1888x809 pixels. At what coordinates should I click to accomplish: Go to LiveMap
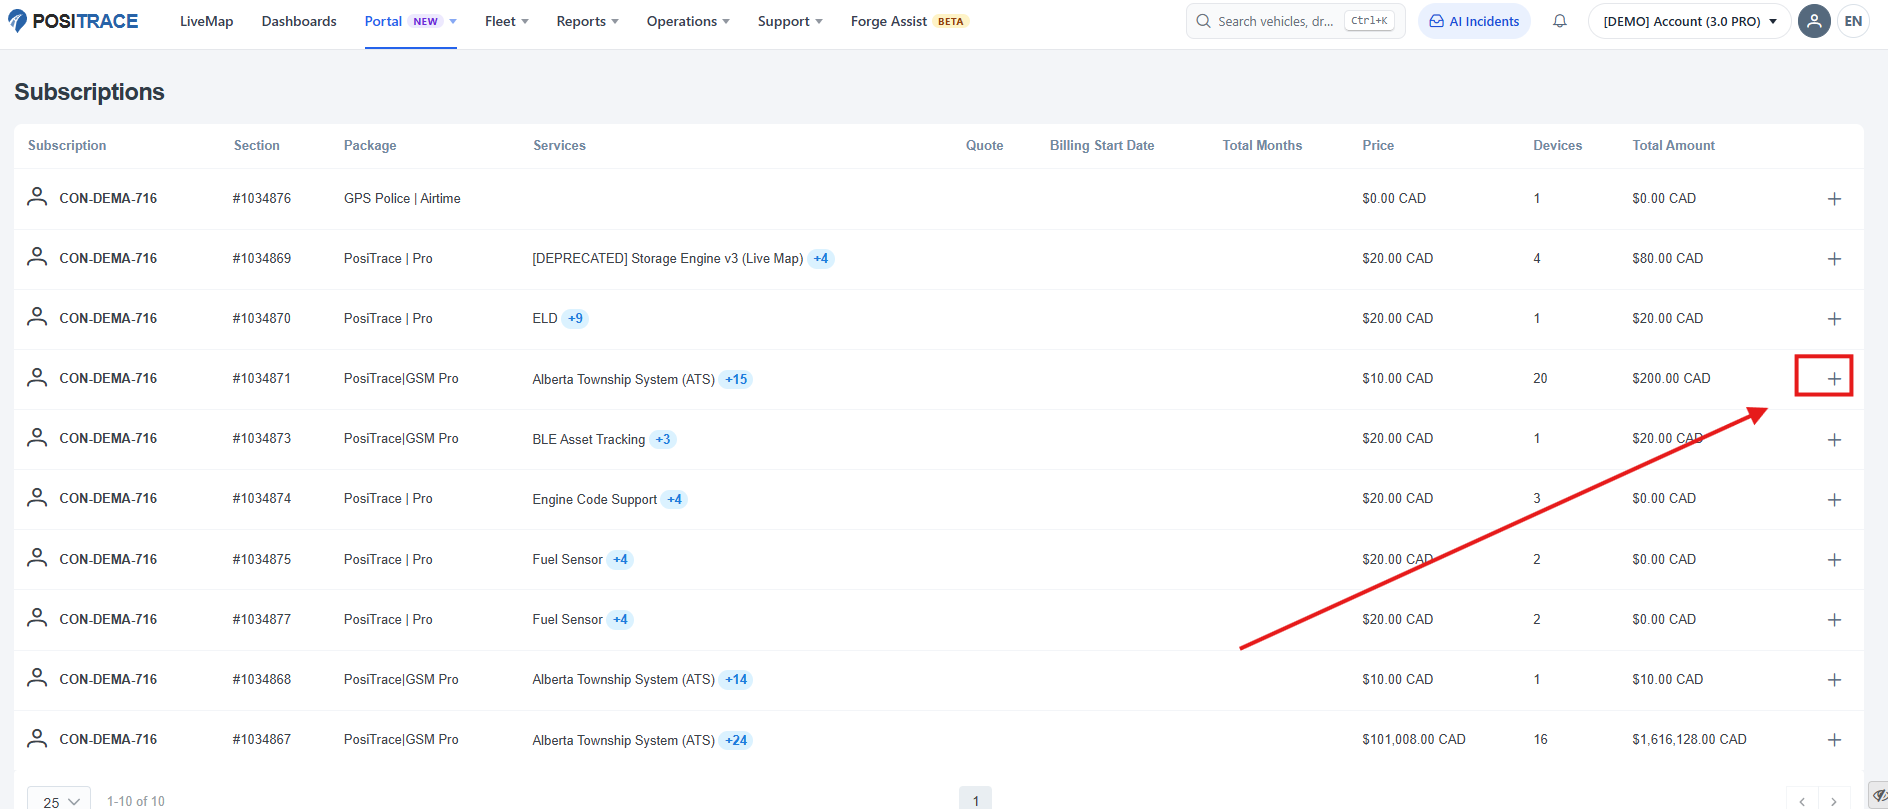point(206,21)
